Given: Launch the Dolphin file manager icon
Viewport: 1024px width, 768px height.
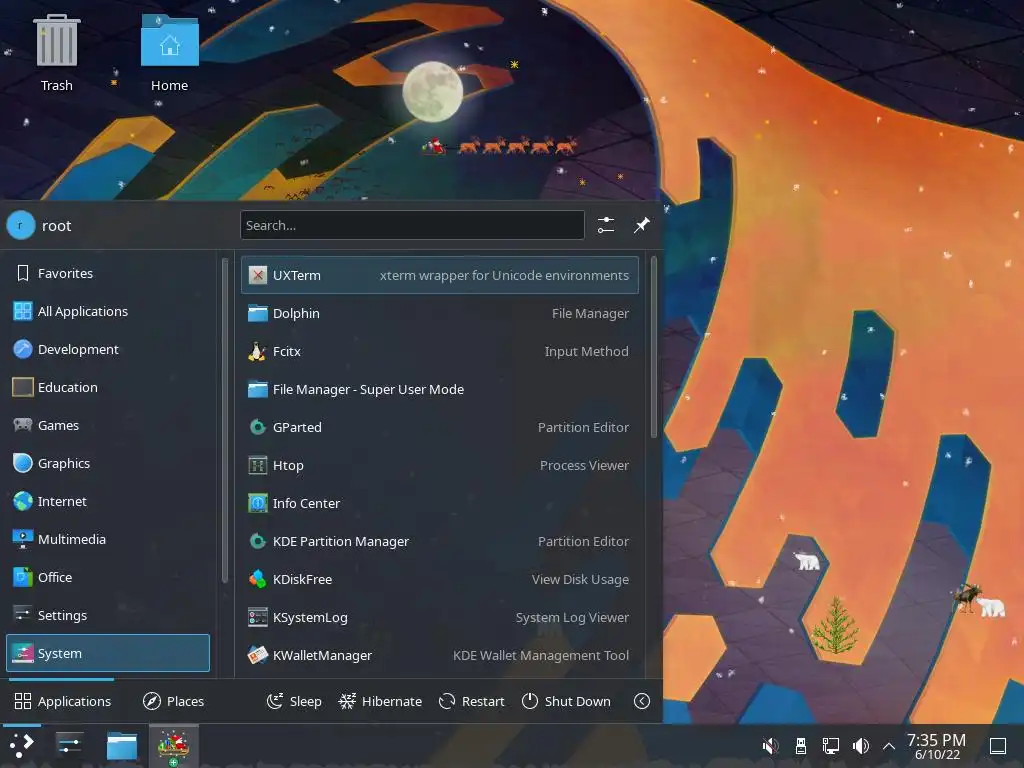Looking at the screenshot, I should (x=258, y=313).
